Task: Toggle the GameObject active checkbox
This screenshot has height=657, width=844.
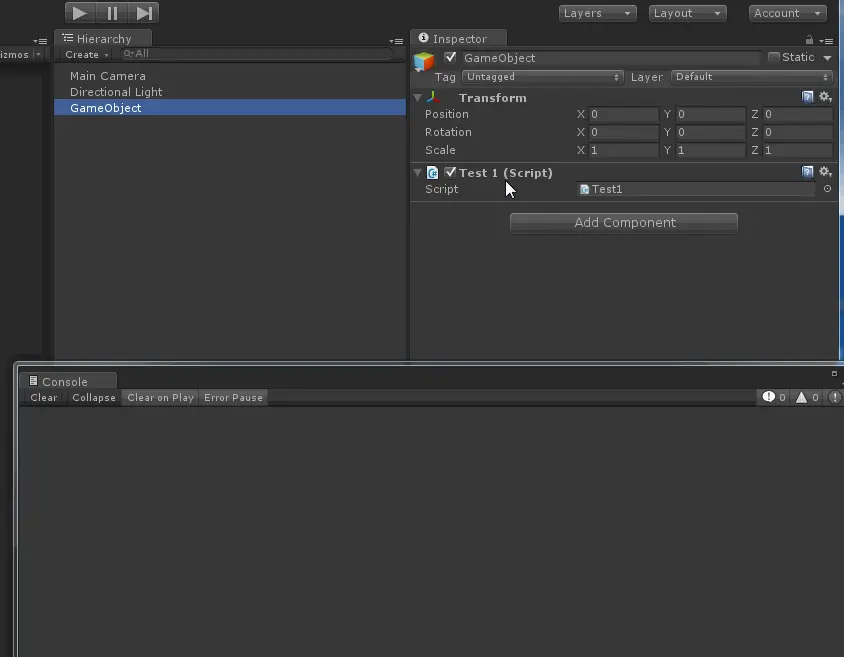Action: point(450,57)
